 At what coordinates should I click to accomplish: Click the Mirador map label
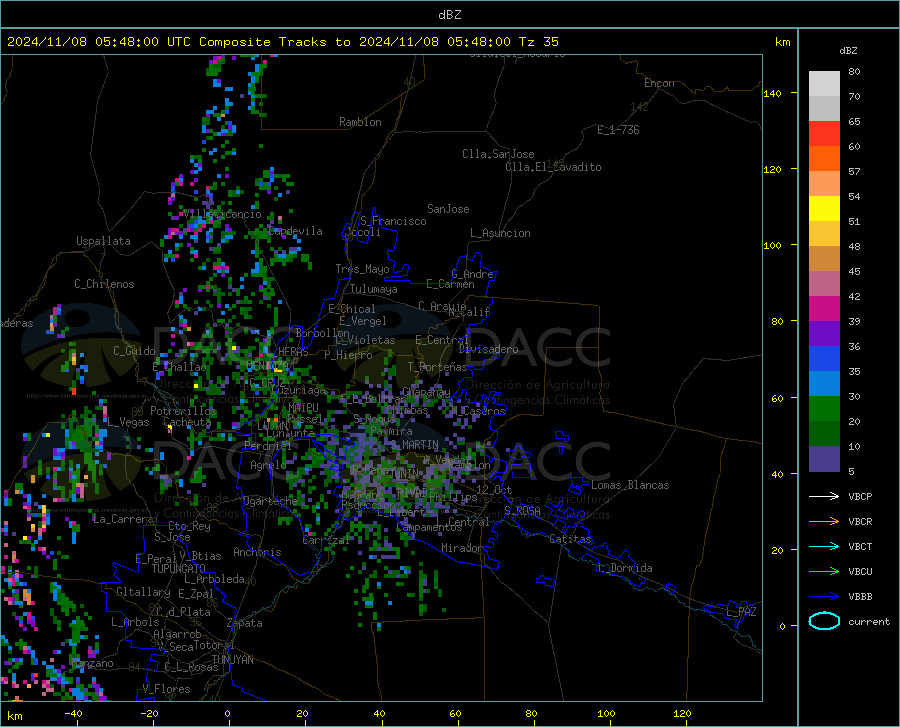(x=462, y=548)
